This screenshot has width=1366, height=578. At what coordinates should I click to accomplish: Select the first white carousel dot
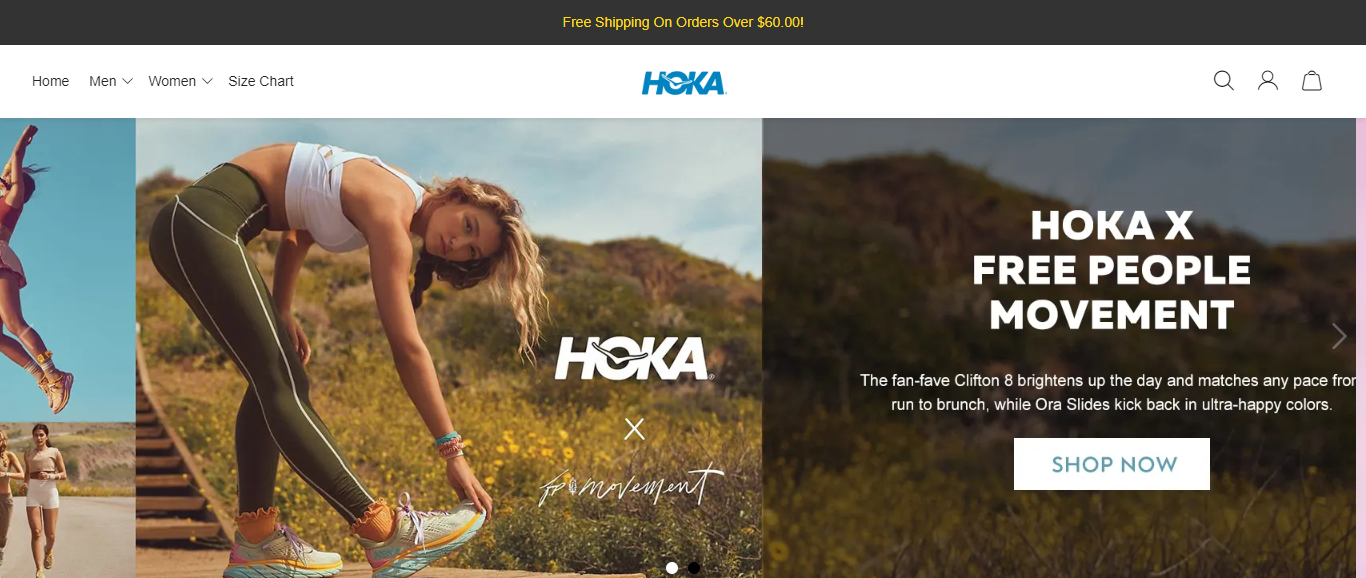[x=672, y=568]
